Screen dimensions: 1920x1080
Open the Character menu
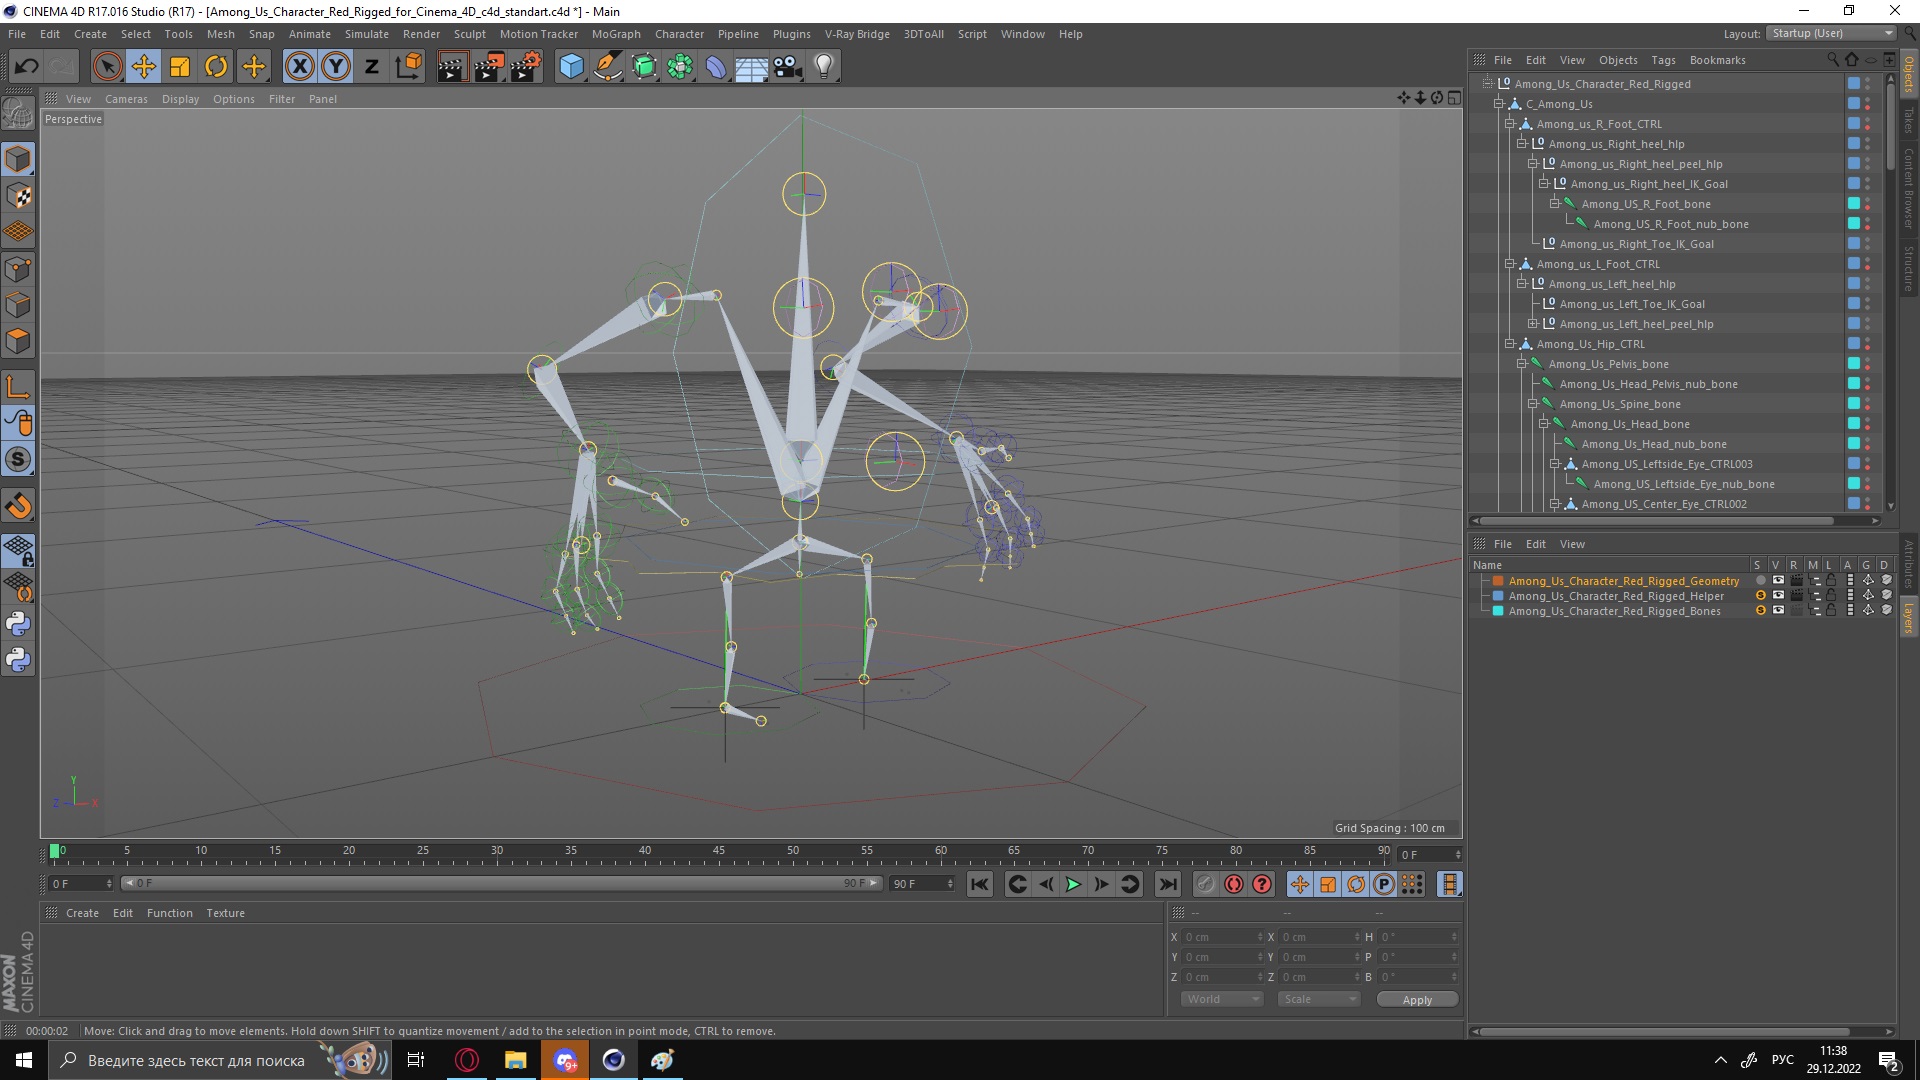[x=679, y=34]
